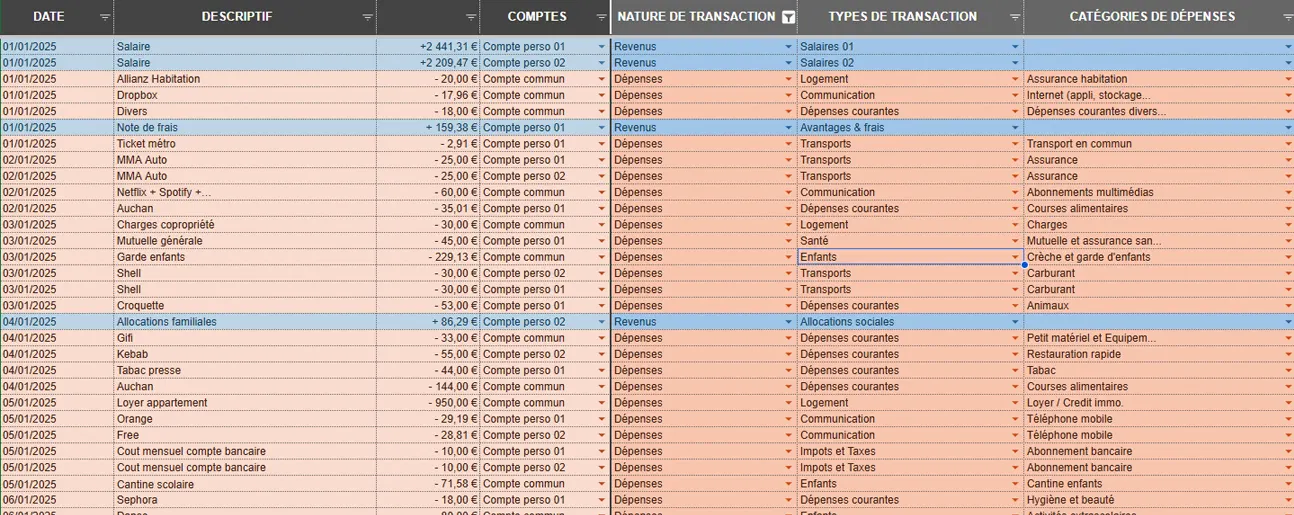Image resolution: width=1294 pixels, height=515 pixels.
Task: Select the Kebab description cell
Action: coord(245,354)
